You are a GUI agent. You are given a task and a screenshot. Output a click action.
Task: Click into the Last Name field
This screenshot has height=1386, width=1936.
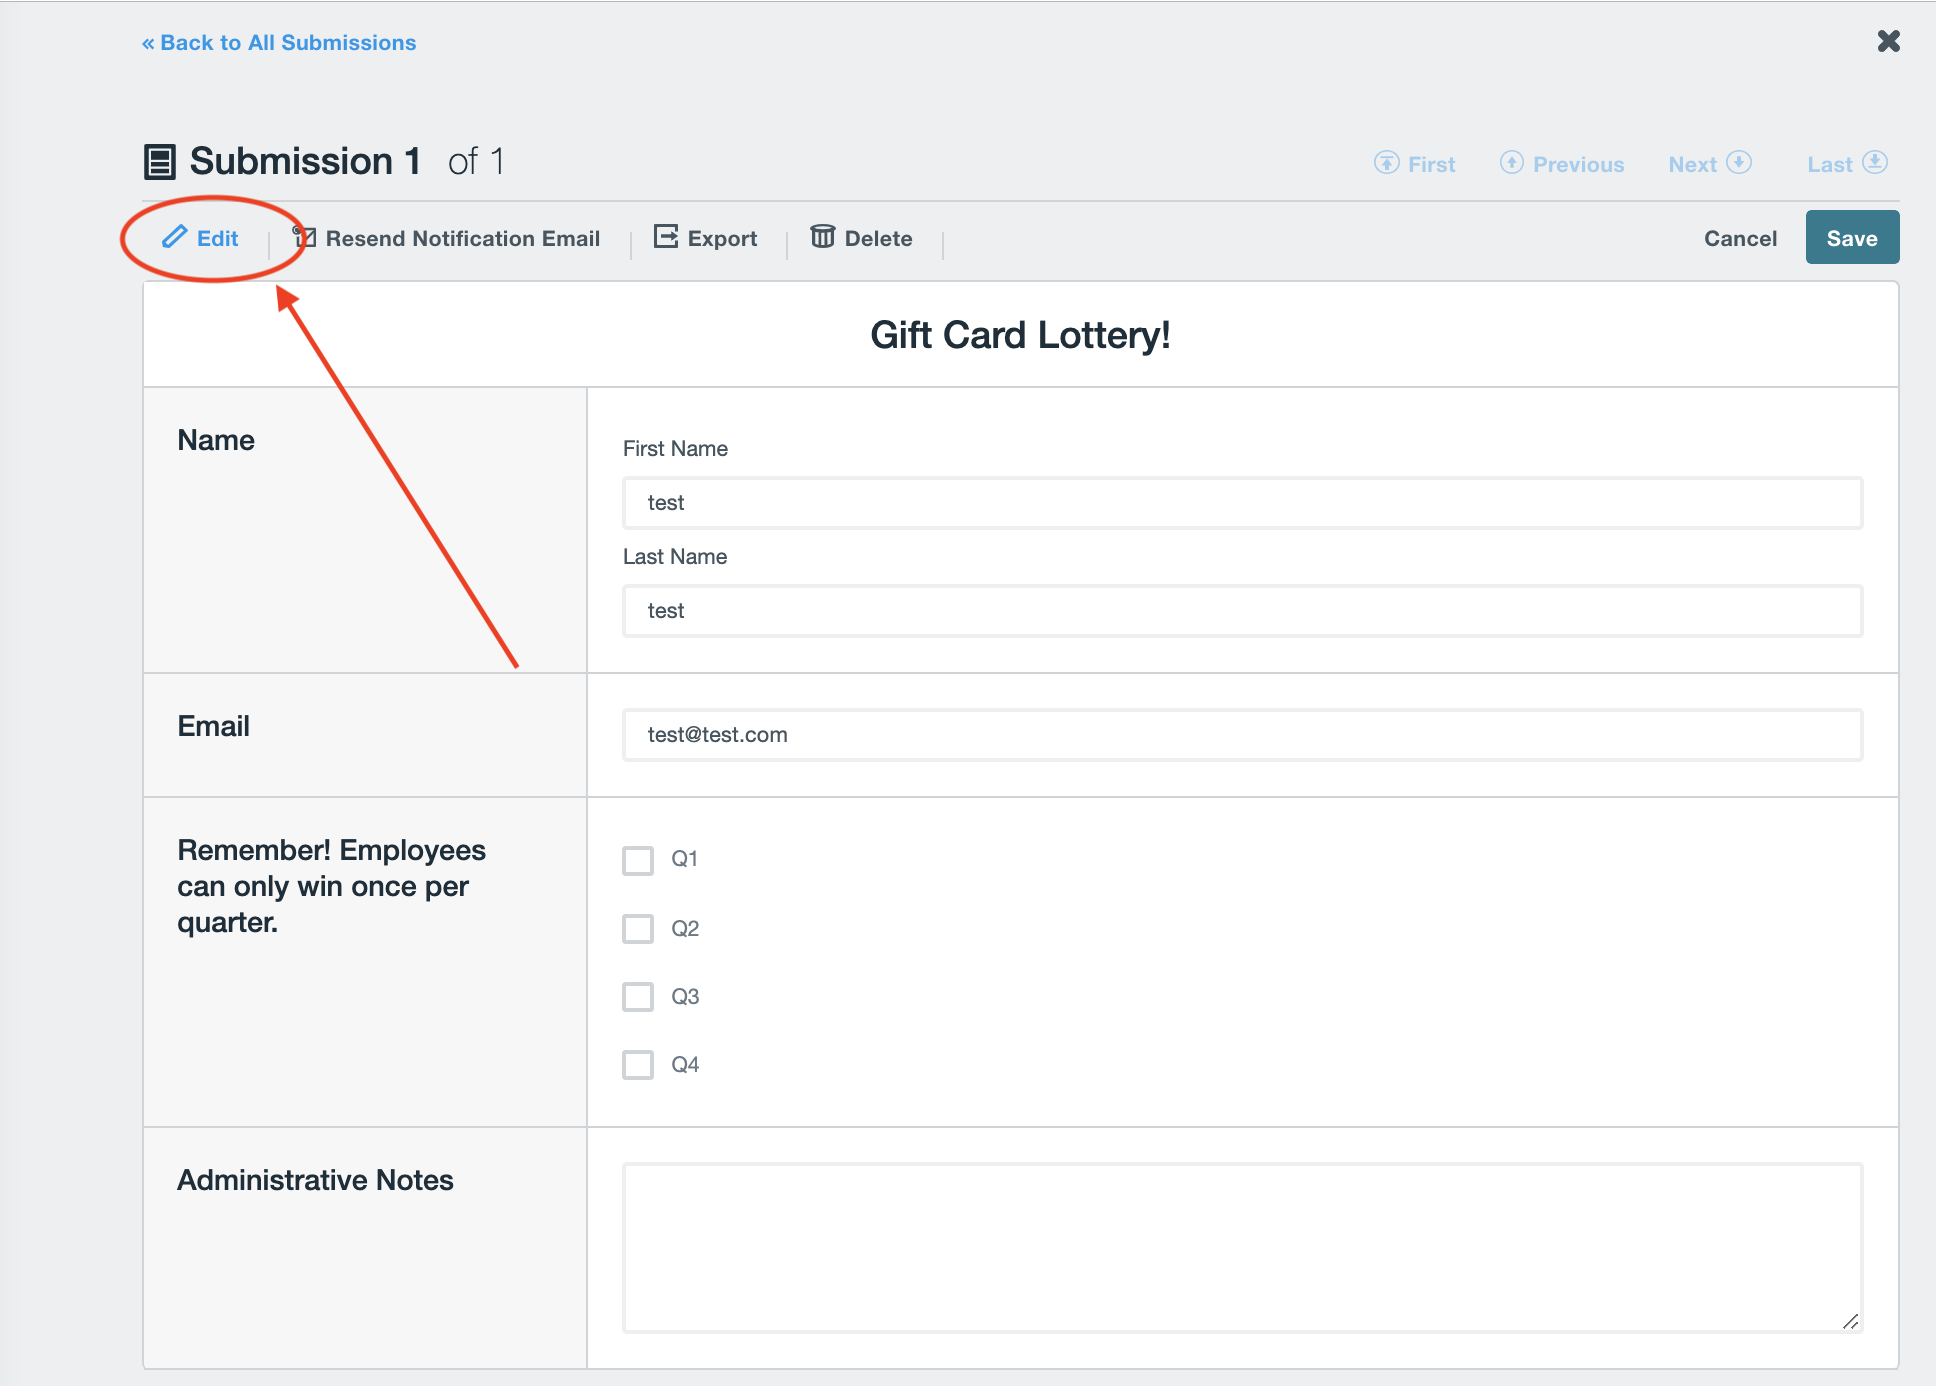[1242, 611]
